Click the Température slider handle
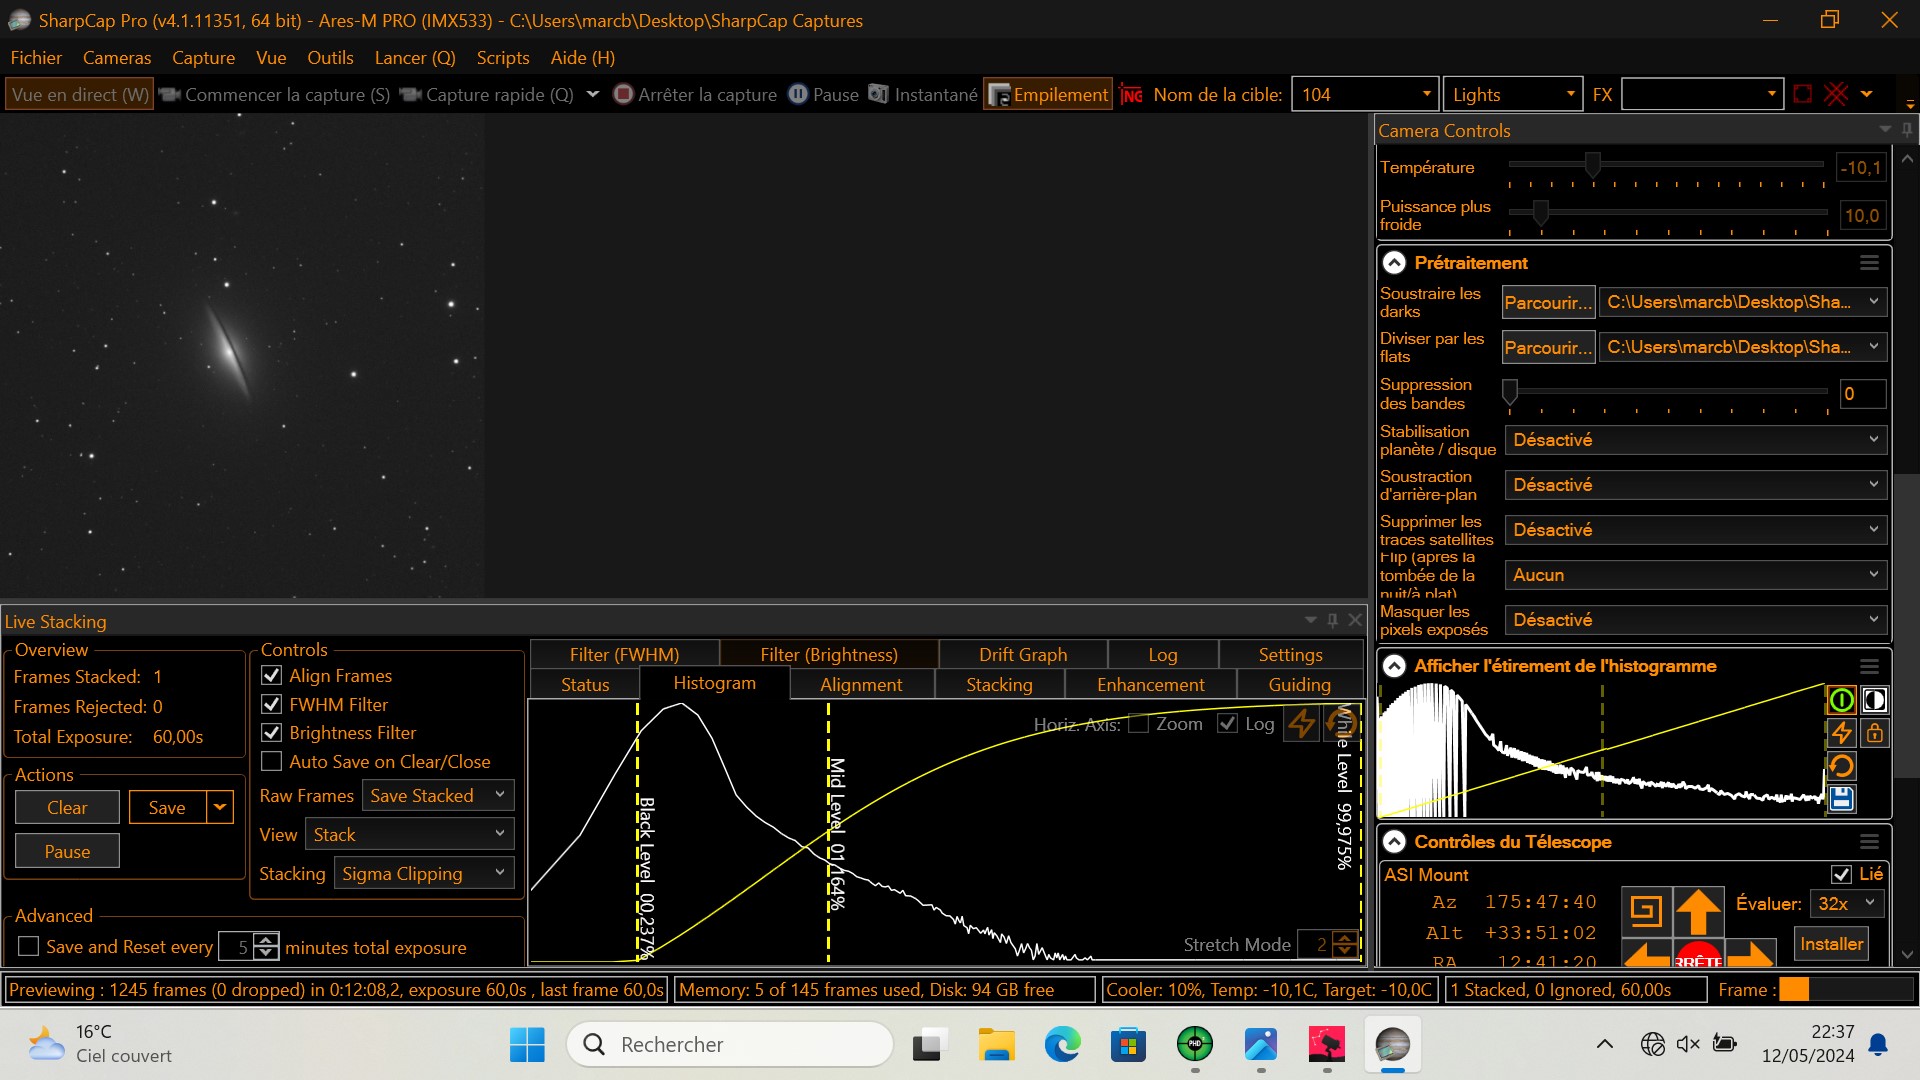 pyautogui.click(x=1593, y=164)
